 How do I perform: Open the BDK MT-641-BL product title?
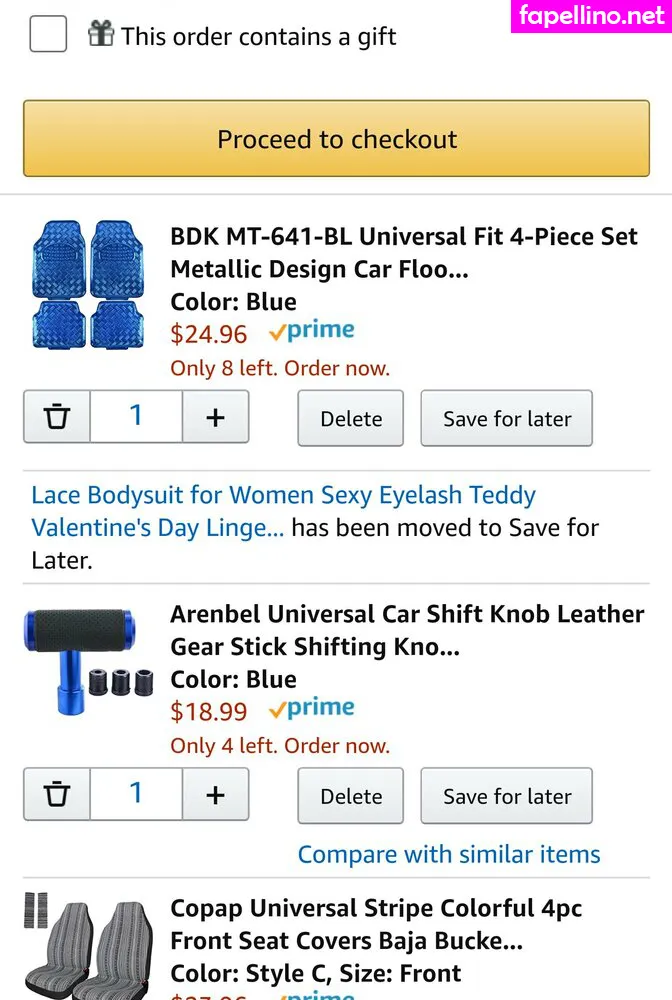403,253
